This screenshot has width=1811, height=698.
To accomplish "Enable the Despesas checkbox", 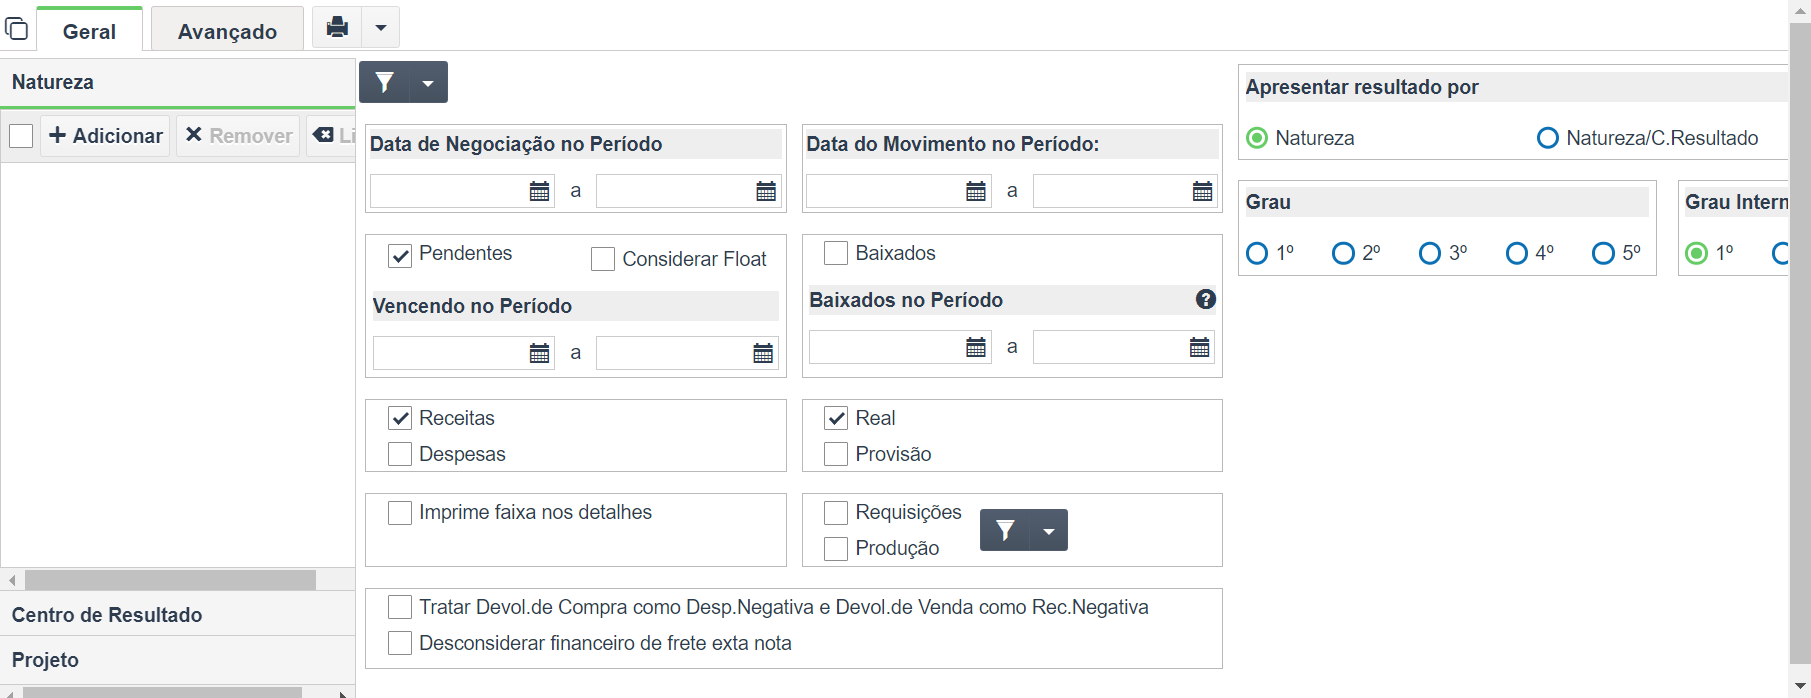I will click(400, 454).
